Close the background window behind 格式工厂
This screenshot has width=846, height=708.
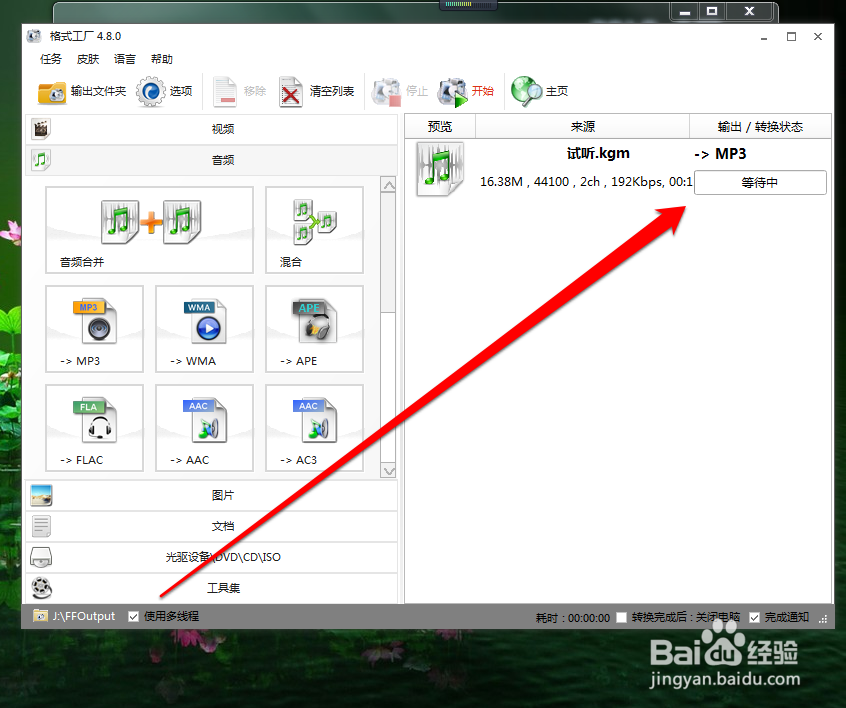click(749, 11)
